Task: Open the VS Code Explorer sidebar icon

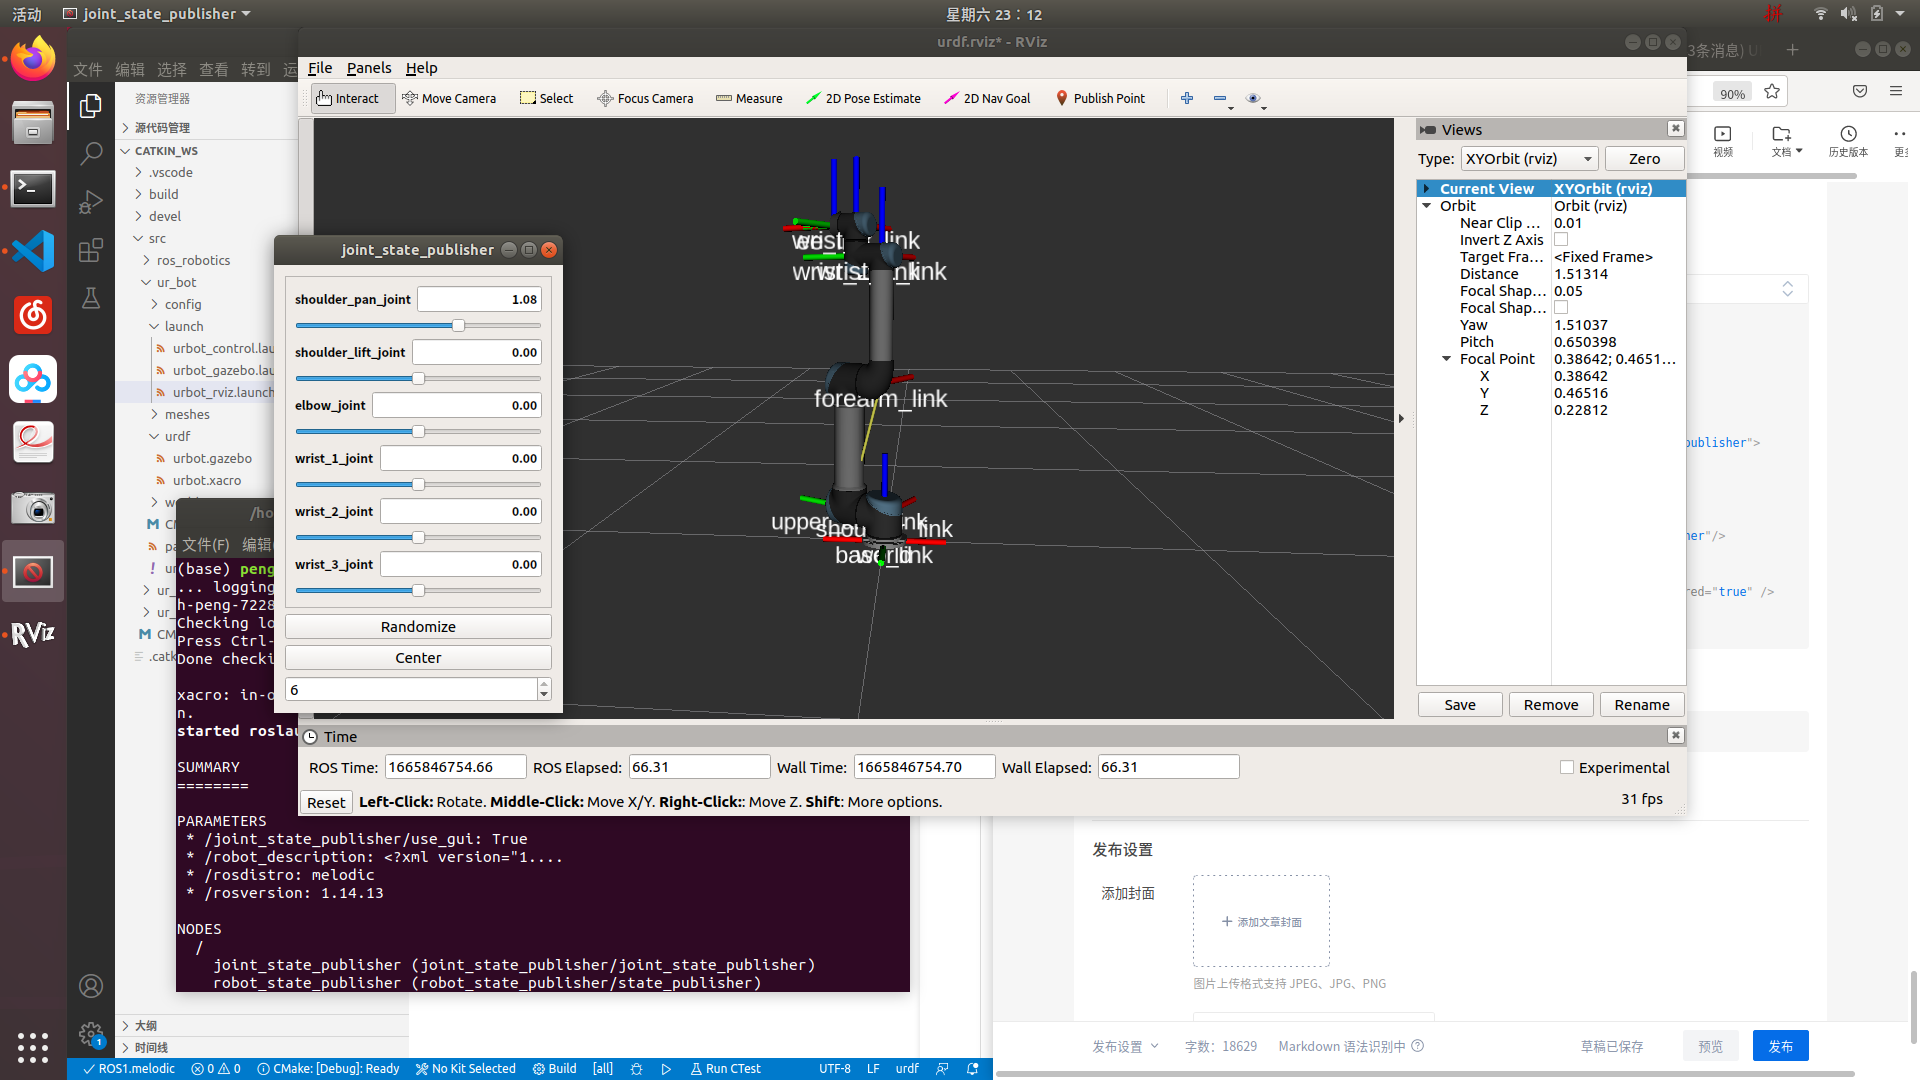Action: 91,105
